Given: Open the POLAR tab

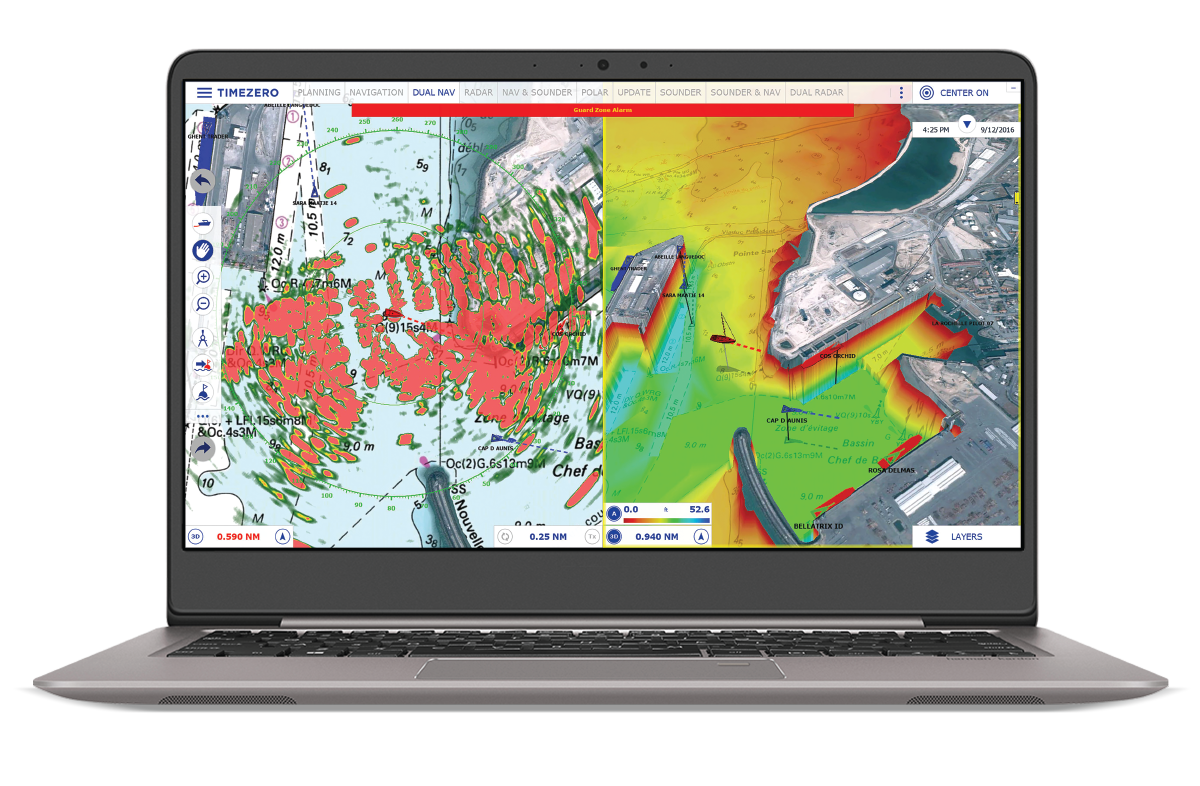Looking at the screenshot, I should click(x=595, y=92).
